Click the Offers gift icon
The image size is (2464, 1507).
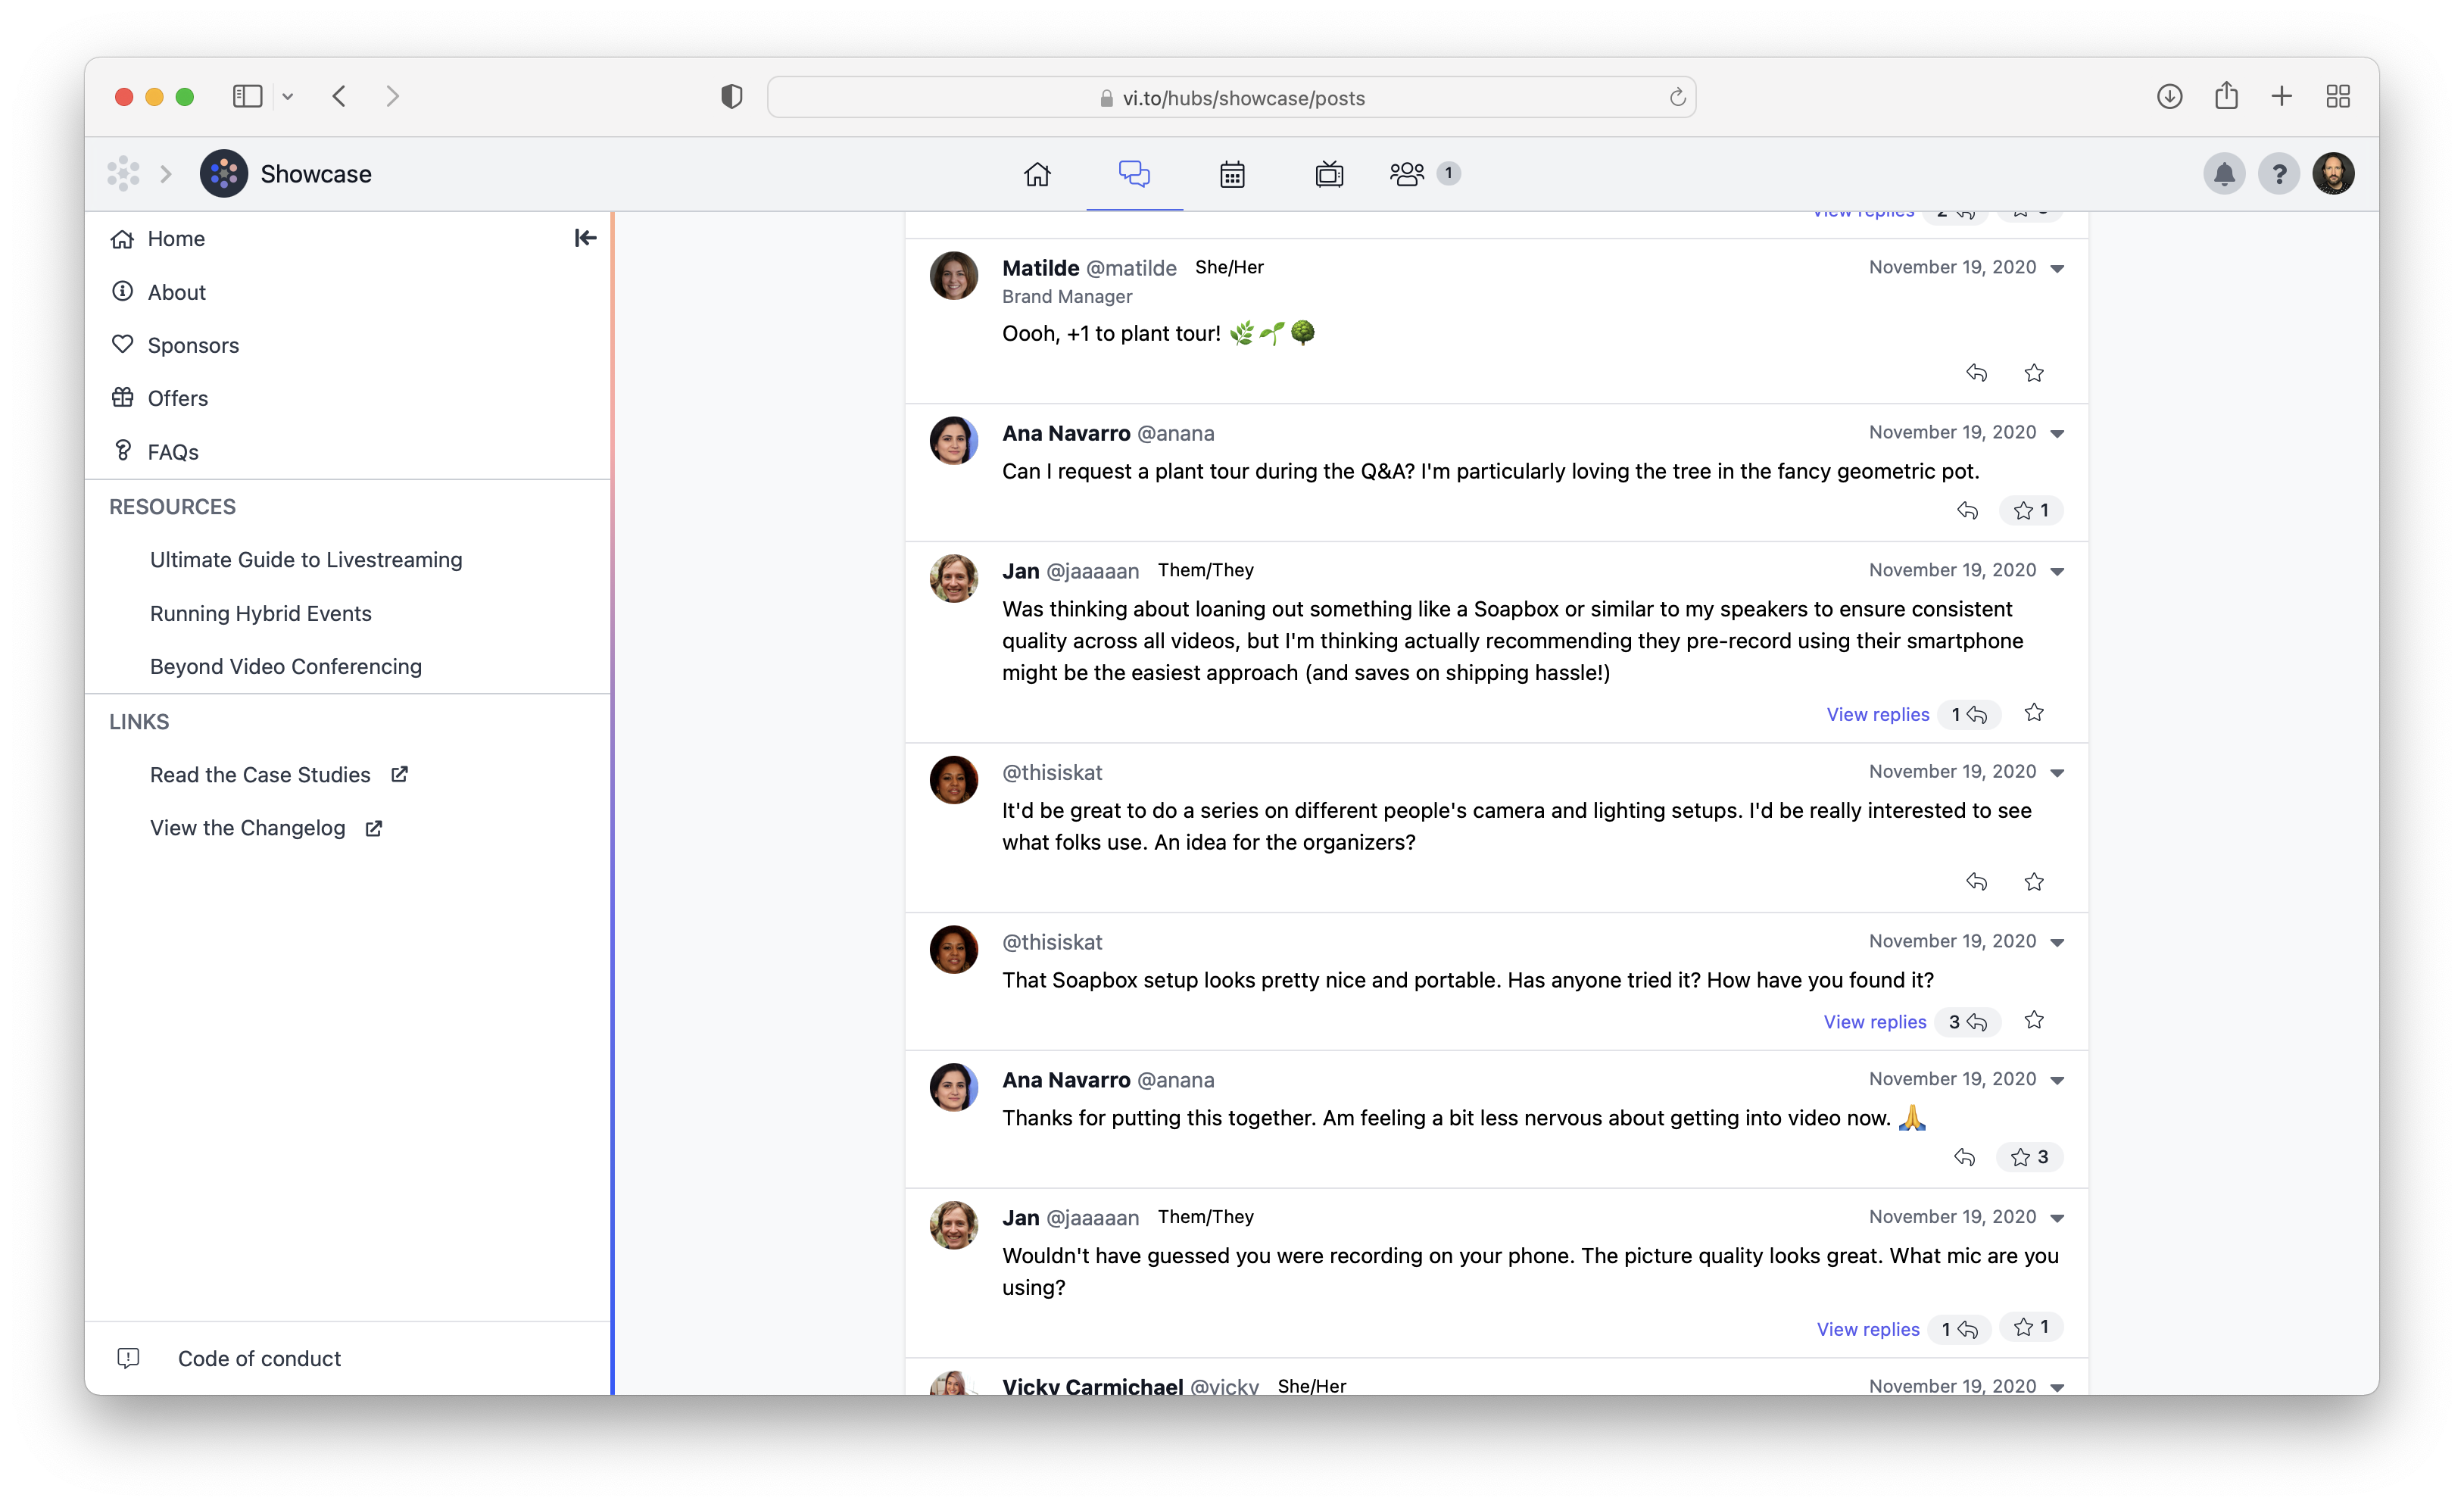coord(123,397)
